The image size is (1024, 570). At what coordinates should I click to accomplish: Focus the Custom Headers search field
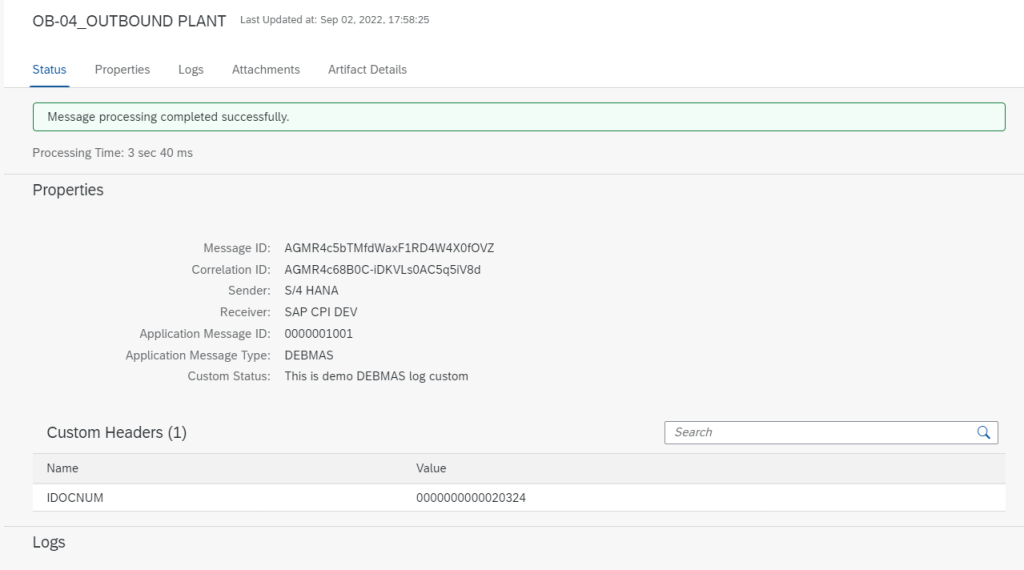pos(820,432)
